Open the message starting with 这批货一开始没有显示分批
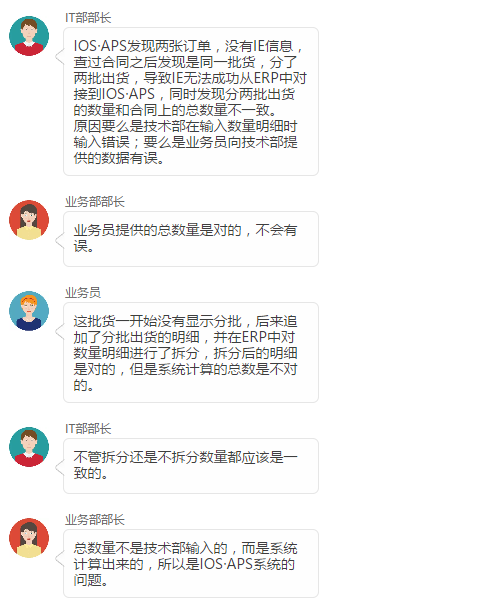The height and width of the screenshot is (604, 492). (191, 352)
